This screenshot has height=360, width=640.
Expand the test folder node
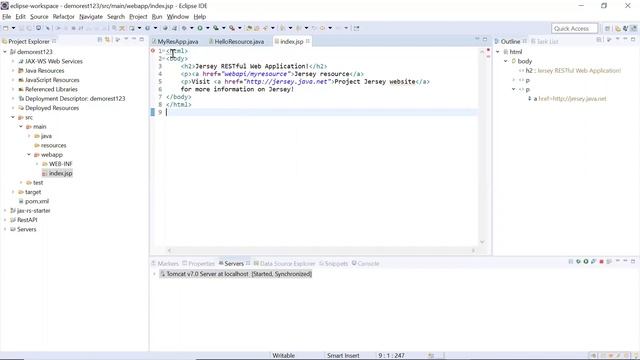pos(21,183)
